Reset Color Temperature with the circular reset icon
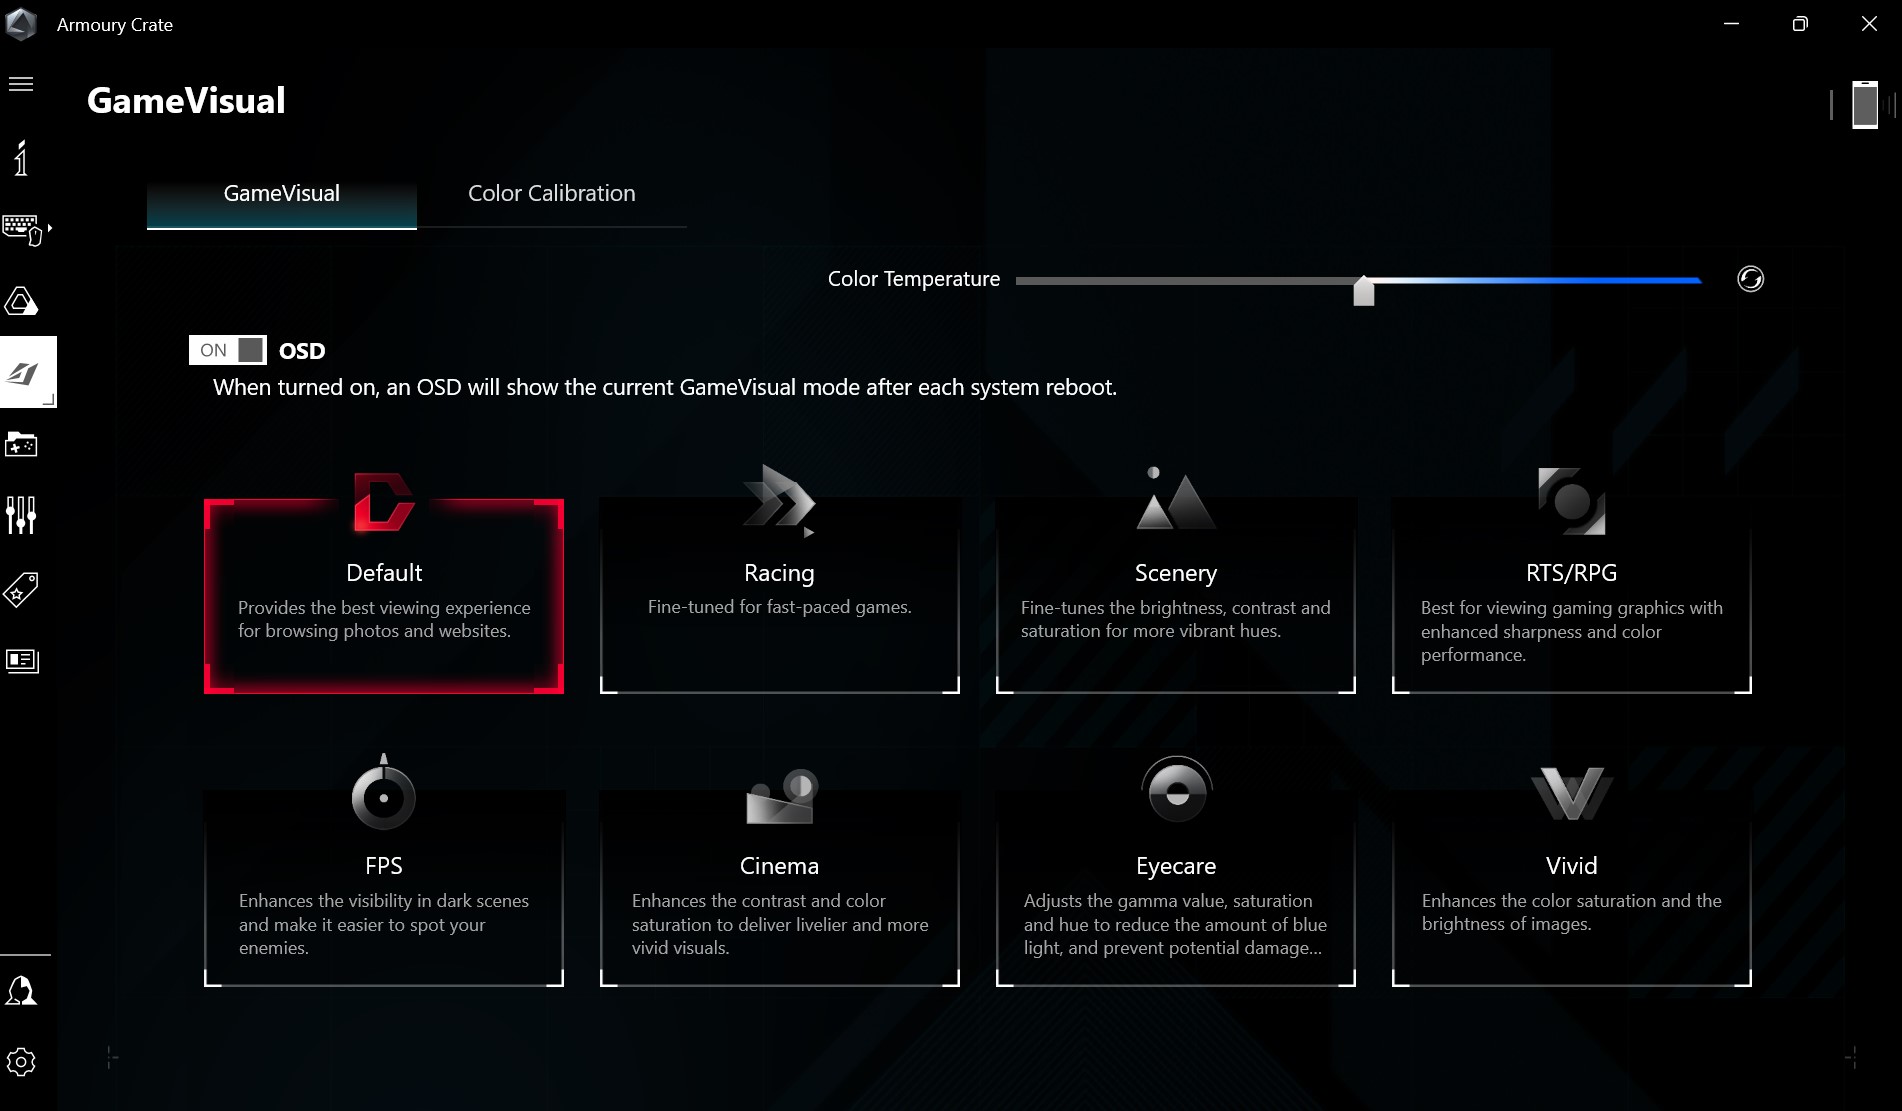 [x=1750, y=279]
